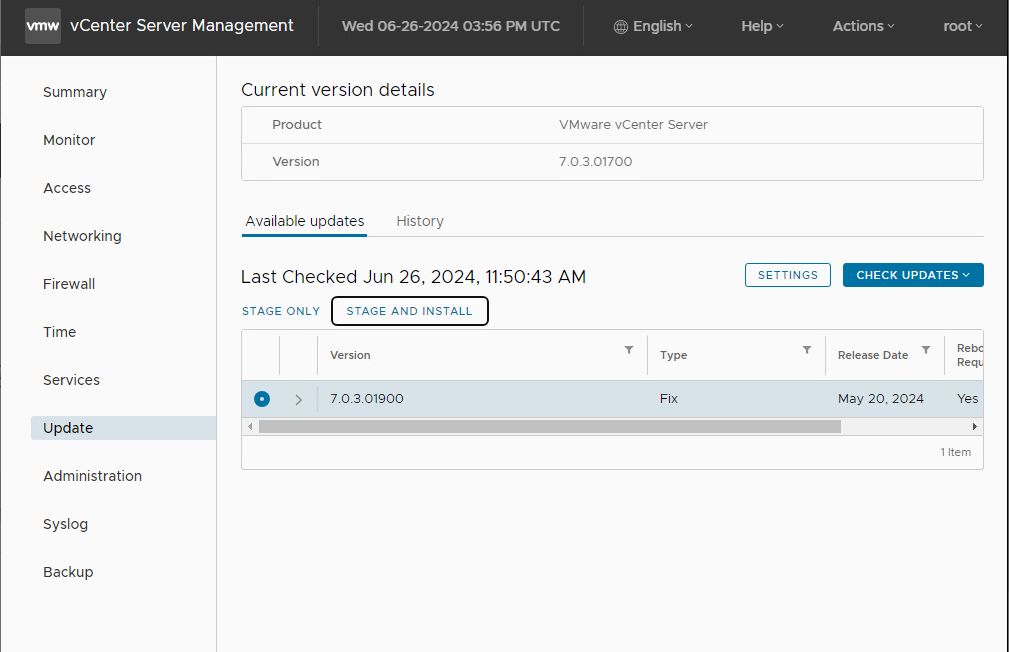This screenshot has height=652, width=1009.
Task: Click the VMware vCenter Server product value
Action: tap(633, 125)
